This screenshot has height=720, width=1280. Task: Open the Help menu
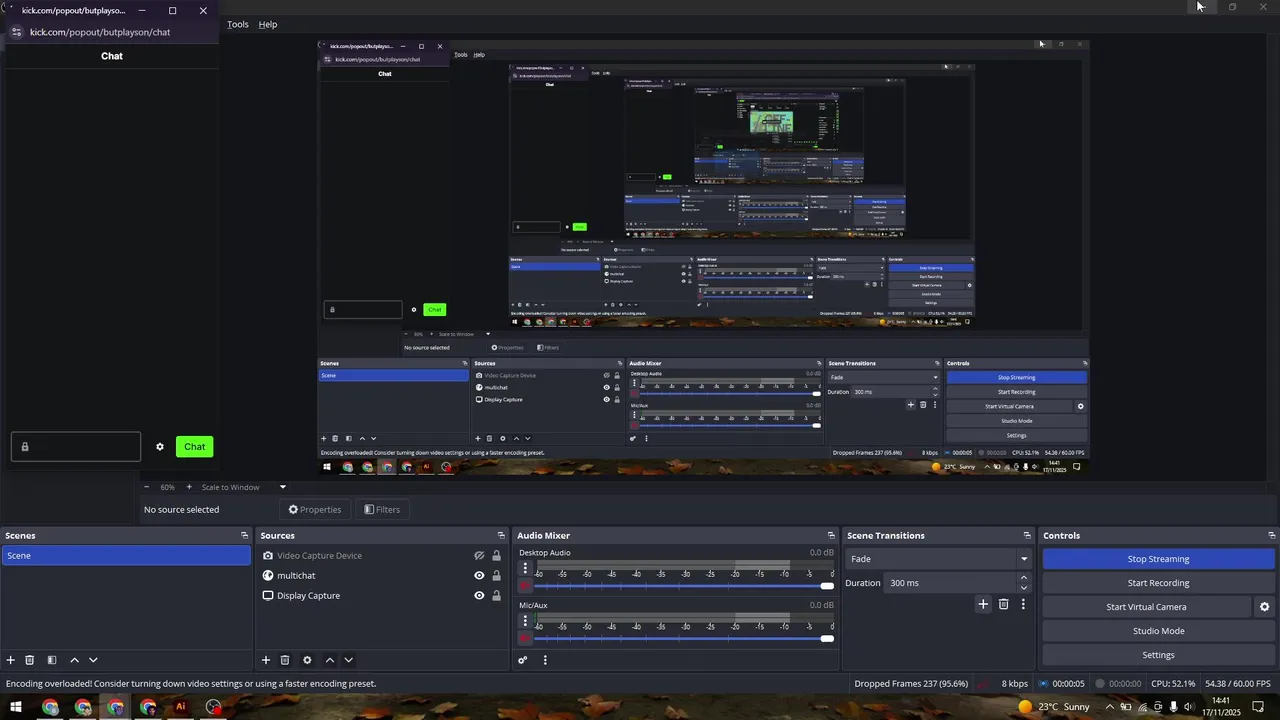coord(268,24)
